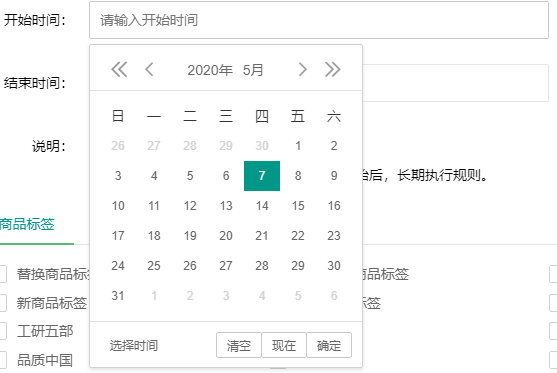Tick the 新商品标签 checkbox

click(x=2, y=303)
